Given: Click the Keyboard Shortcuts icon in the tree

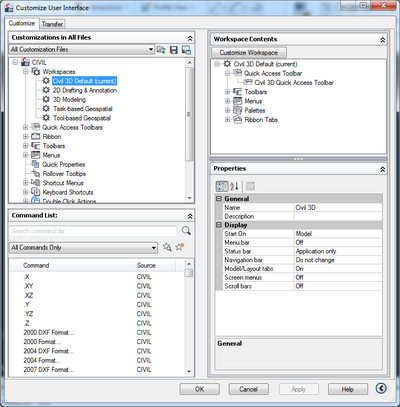Looking at the screenshot, I should pyautogui.click(x=35, y=192).
